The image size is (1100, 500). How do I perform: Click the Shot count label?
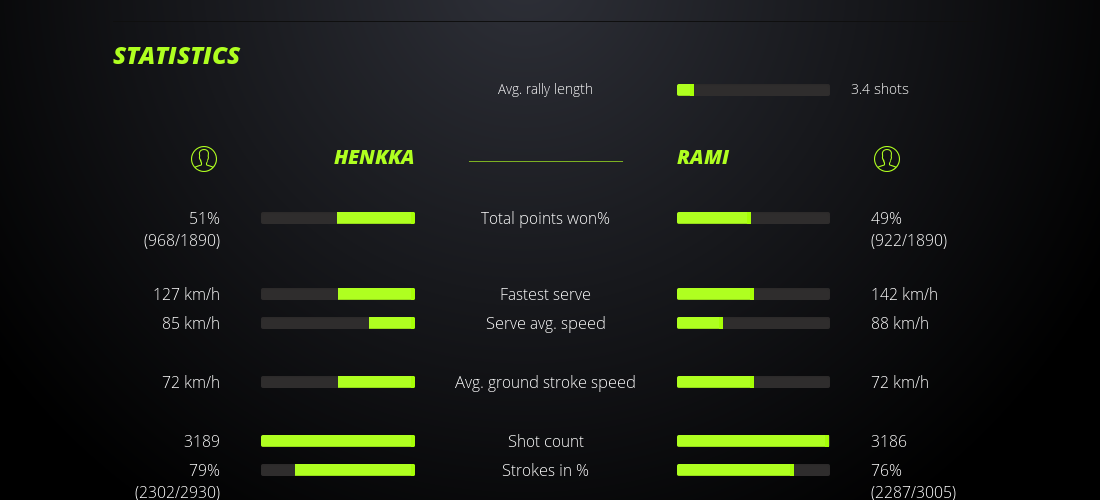(545, 441)
